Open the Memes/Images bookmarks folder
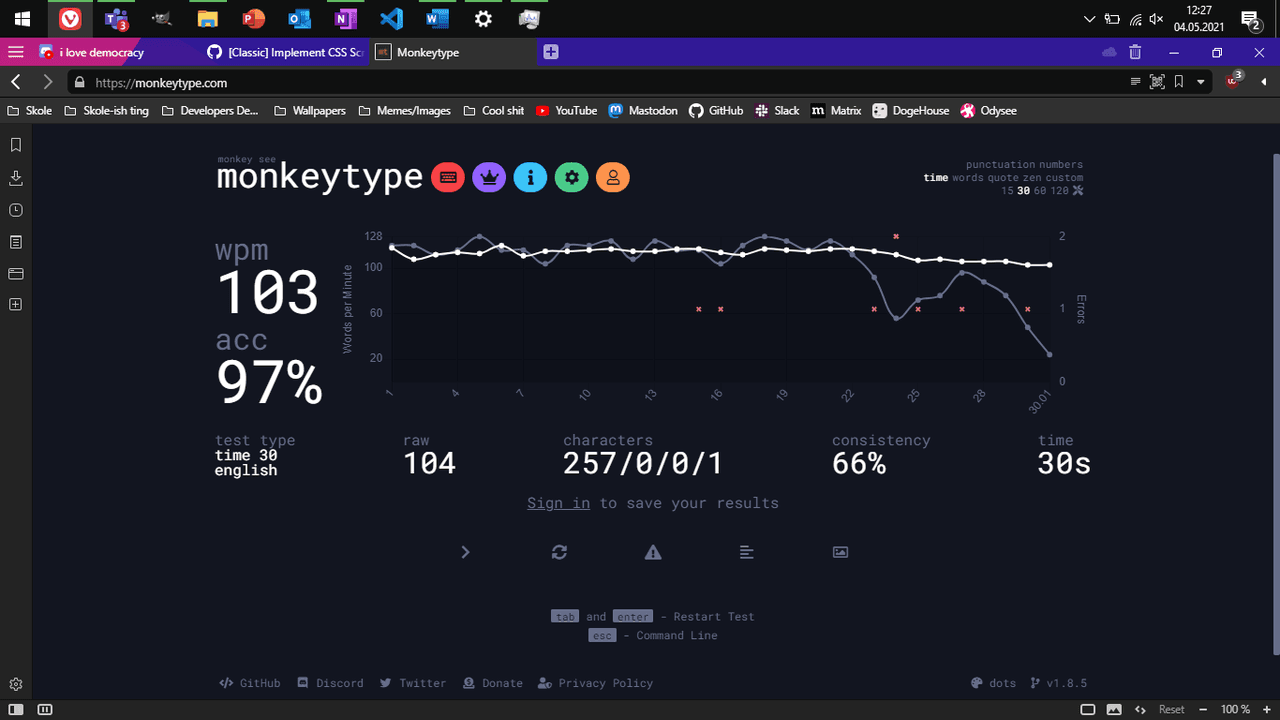Viewport: 1280px width, 720px height. click(x=404, y=111)
